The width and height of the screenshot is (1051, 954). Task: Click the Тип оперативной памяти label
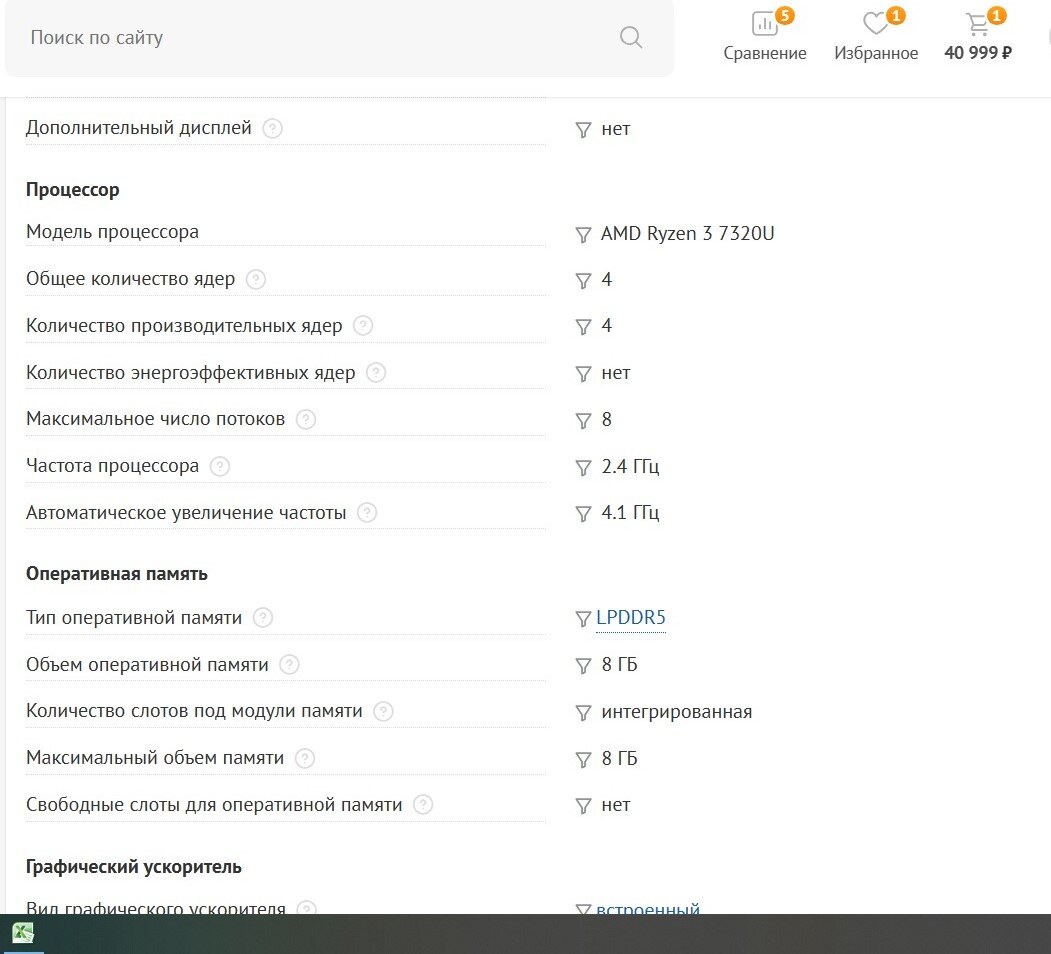click(133, 617)
